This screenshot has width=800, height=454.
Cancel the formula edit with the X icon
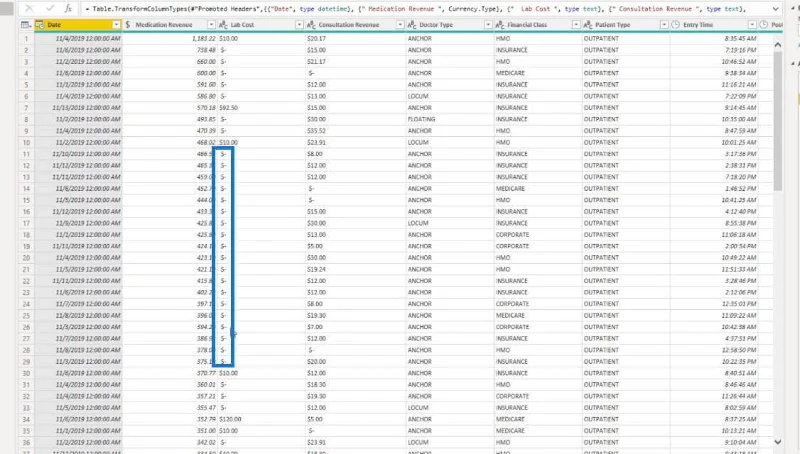point(29,8)
